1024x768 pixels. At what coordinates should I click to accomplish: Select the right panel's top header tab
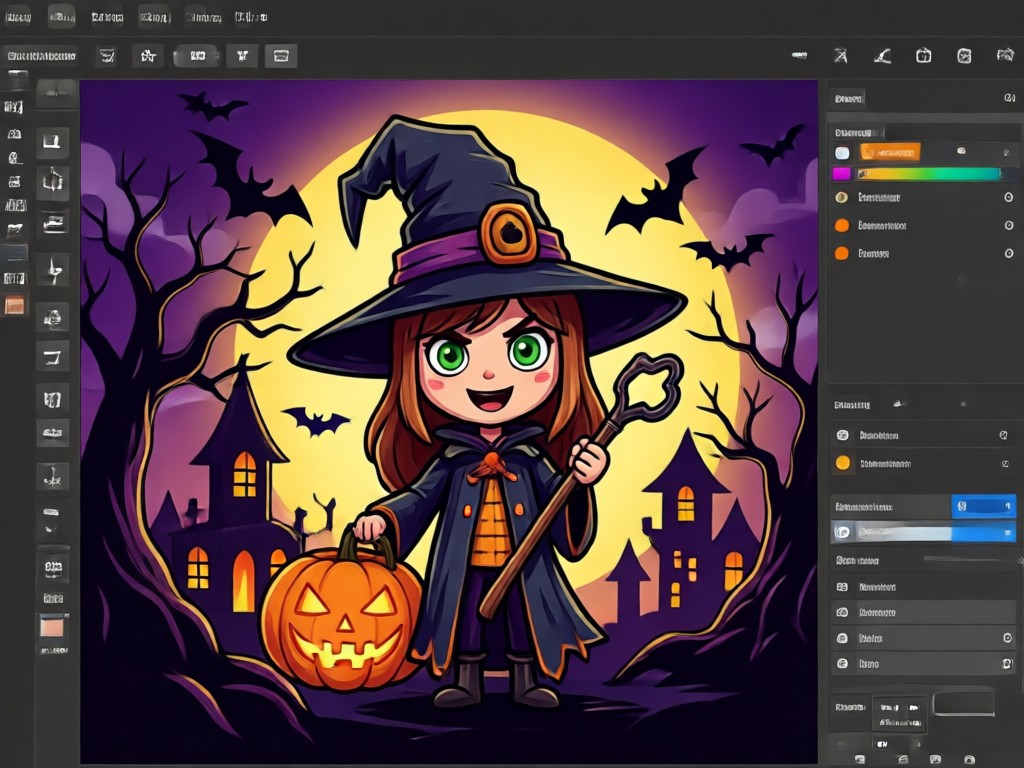(x=848, y=99)
